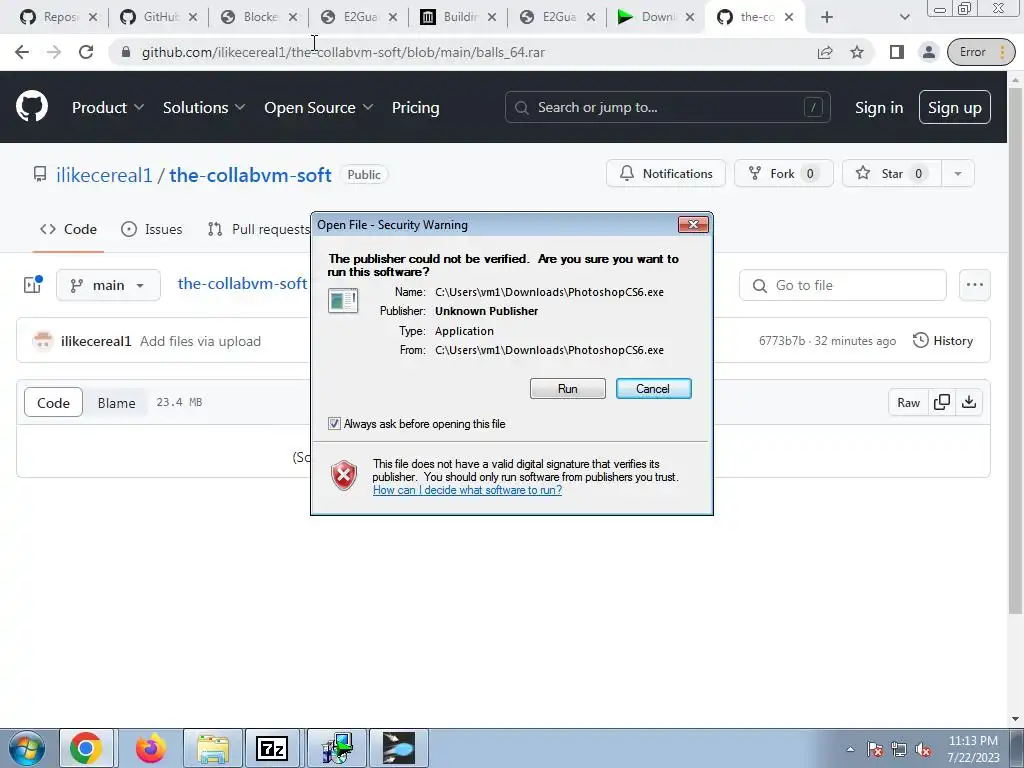
Task: Click Run in the Security Warning dialog
Action: [568, 389]
